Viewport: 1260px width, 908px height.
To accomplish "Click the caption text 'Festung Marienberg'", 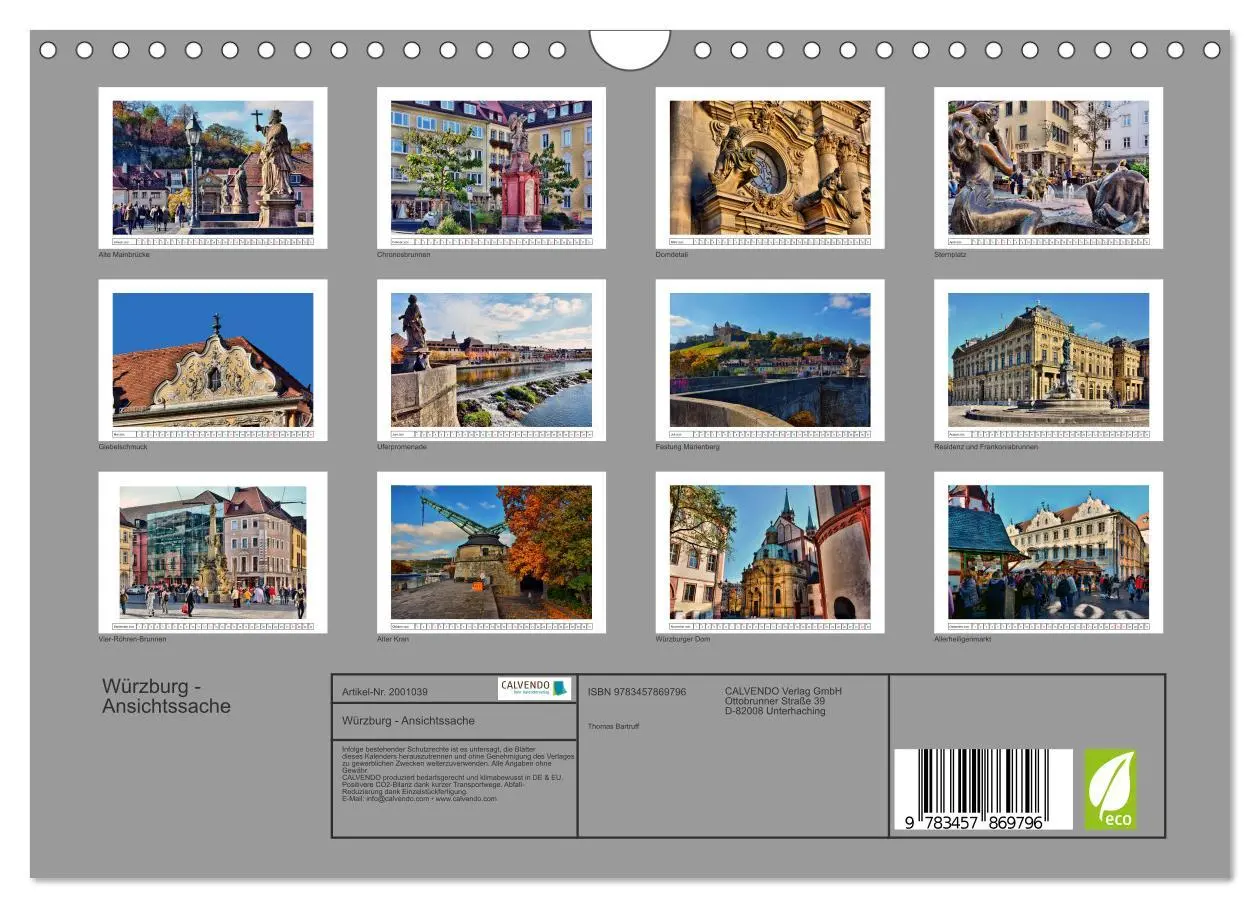I will [688, 447].
